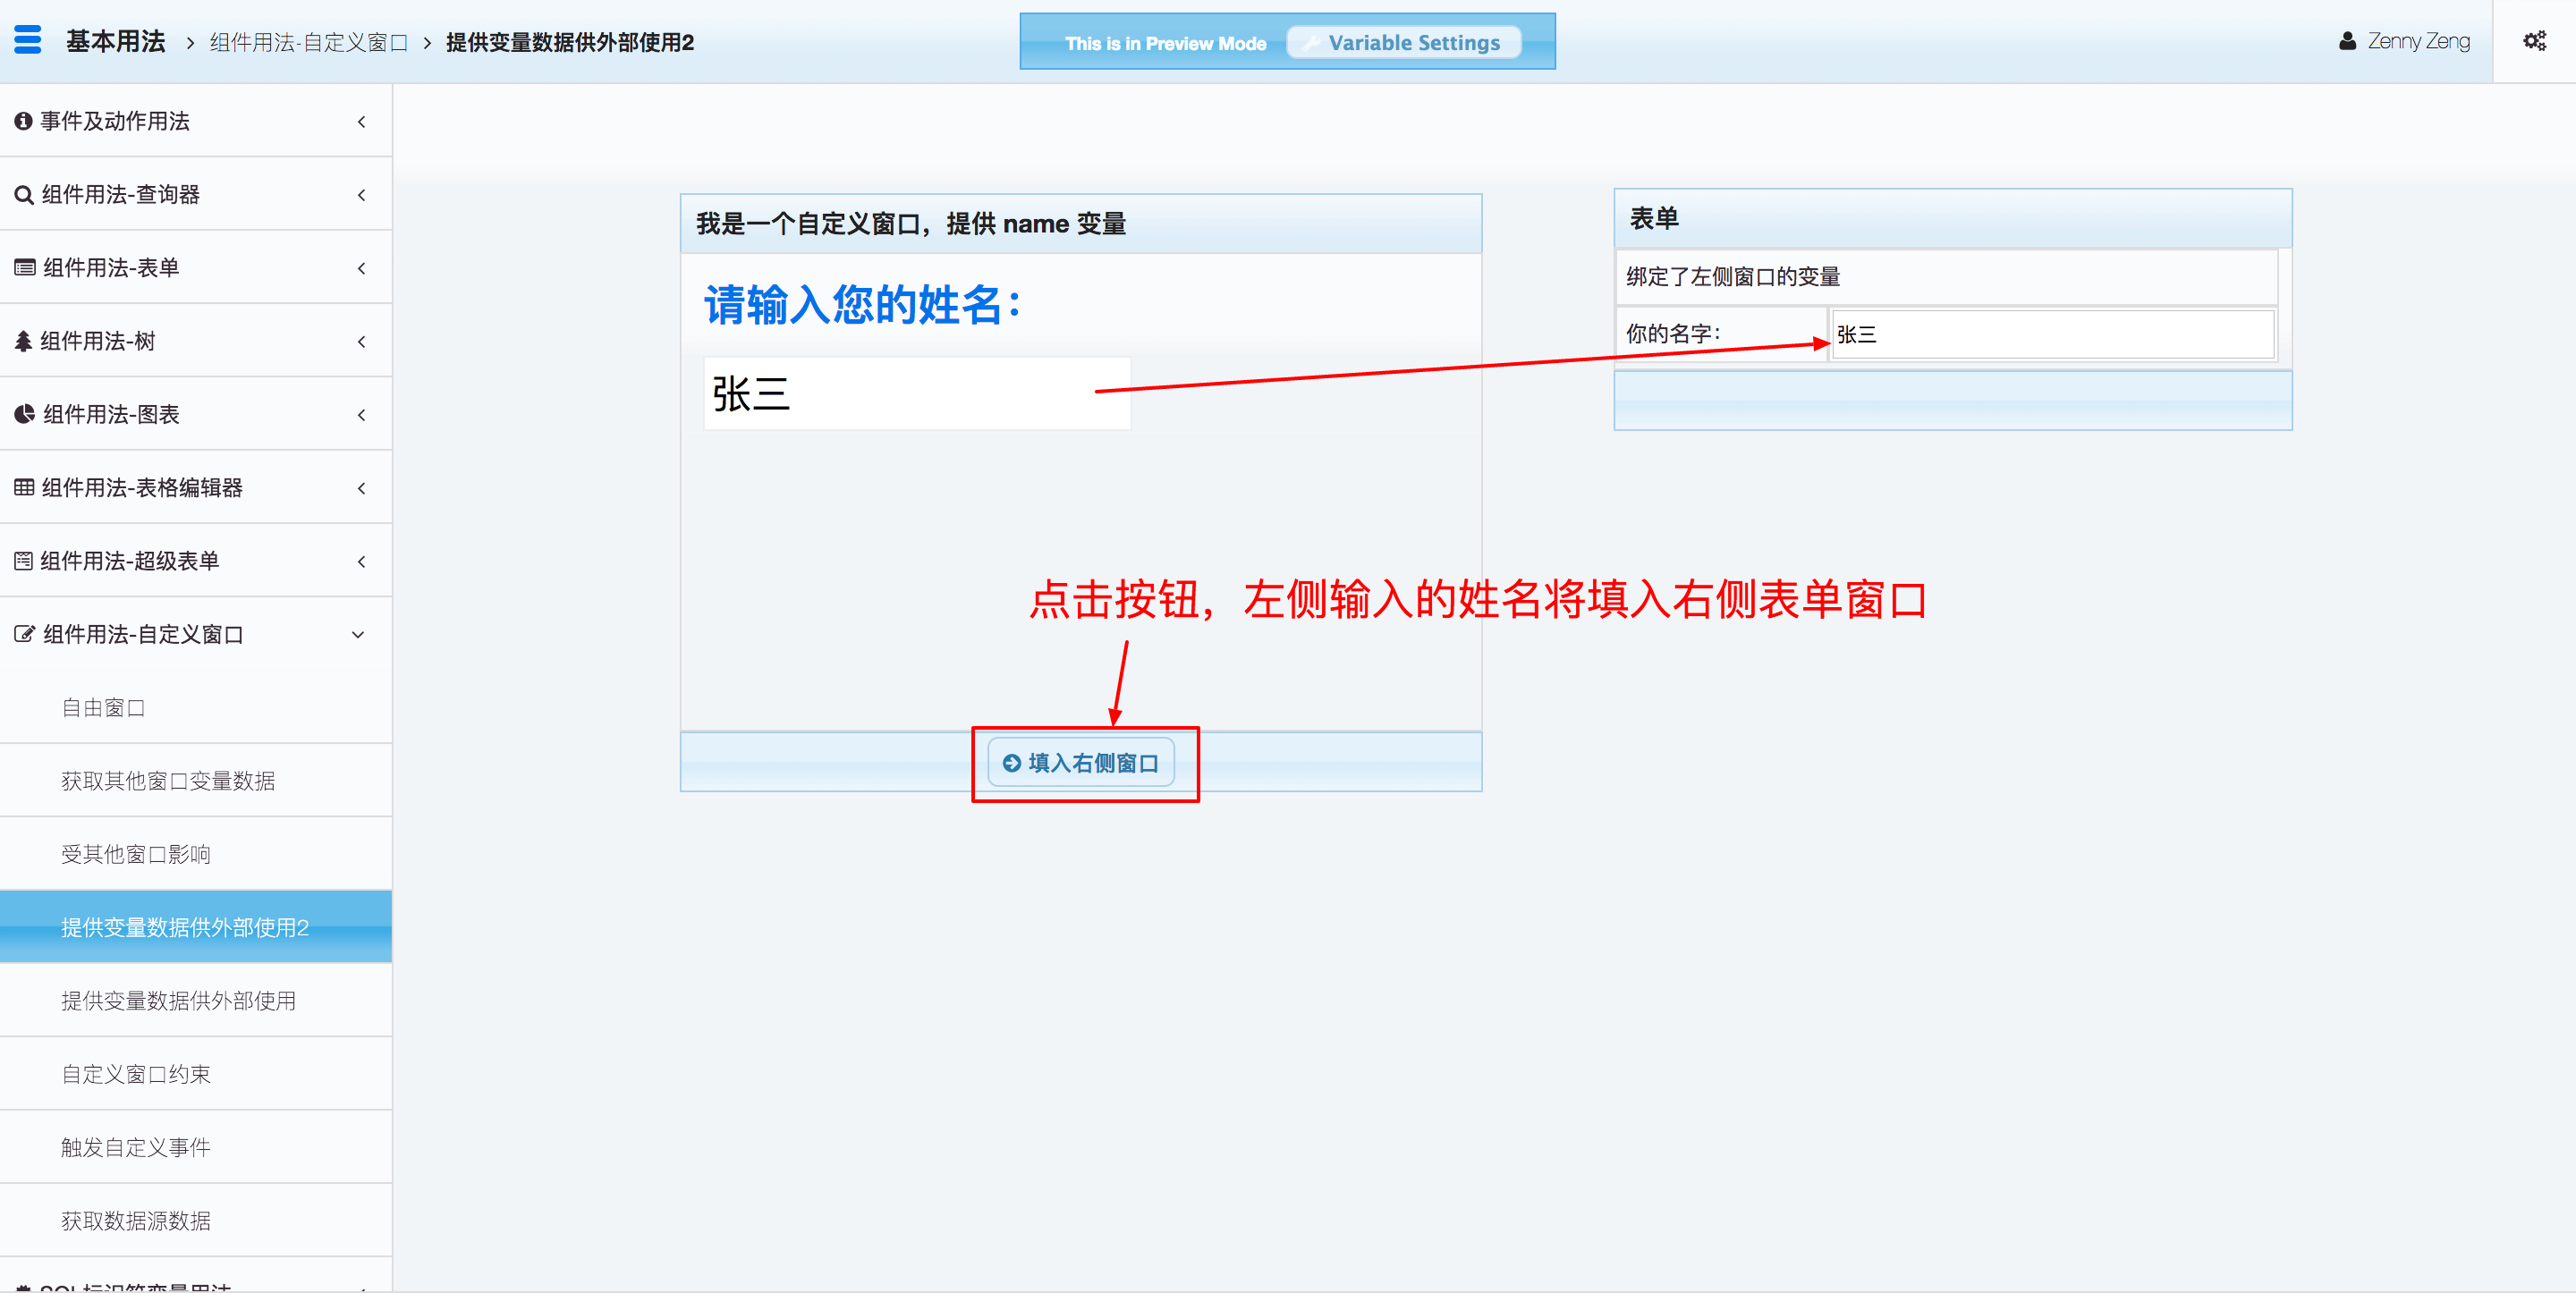Click the magnifier icon beside 组件用法-查询器
This screenshot has height=1293, width=2576.
coord(24,195)
